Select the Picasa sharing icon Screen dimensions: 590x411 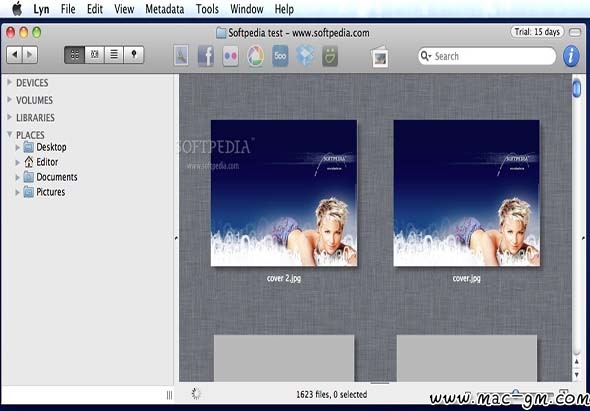click(255, 56)
